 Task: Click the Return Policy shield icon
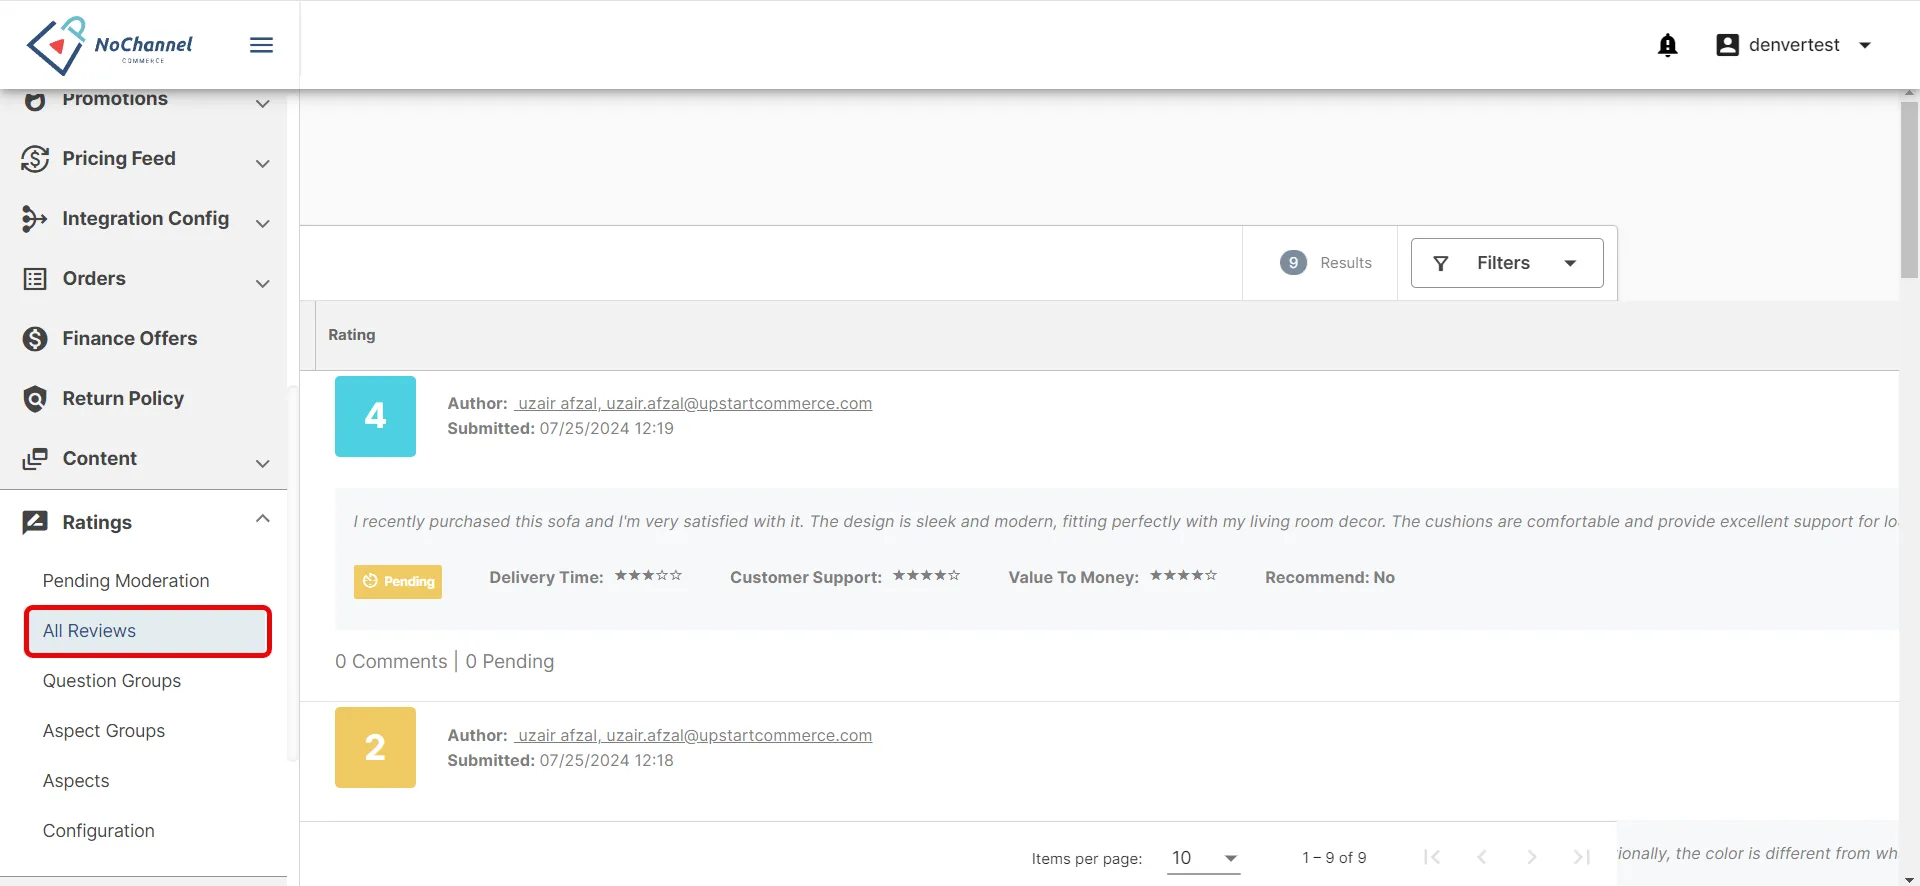[35, 399]
